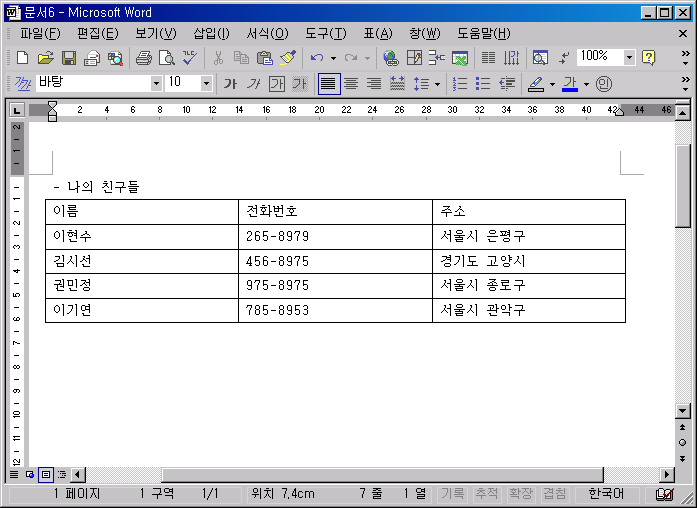Apply blue font color
This screenshot has width=697, height=508.
(570, 84)
